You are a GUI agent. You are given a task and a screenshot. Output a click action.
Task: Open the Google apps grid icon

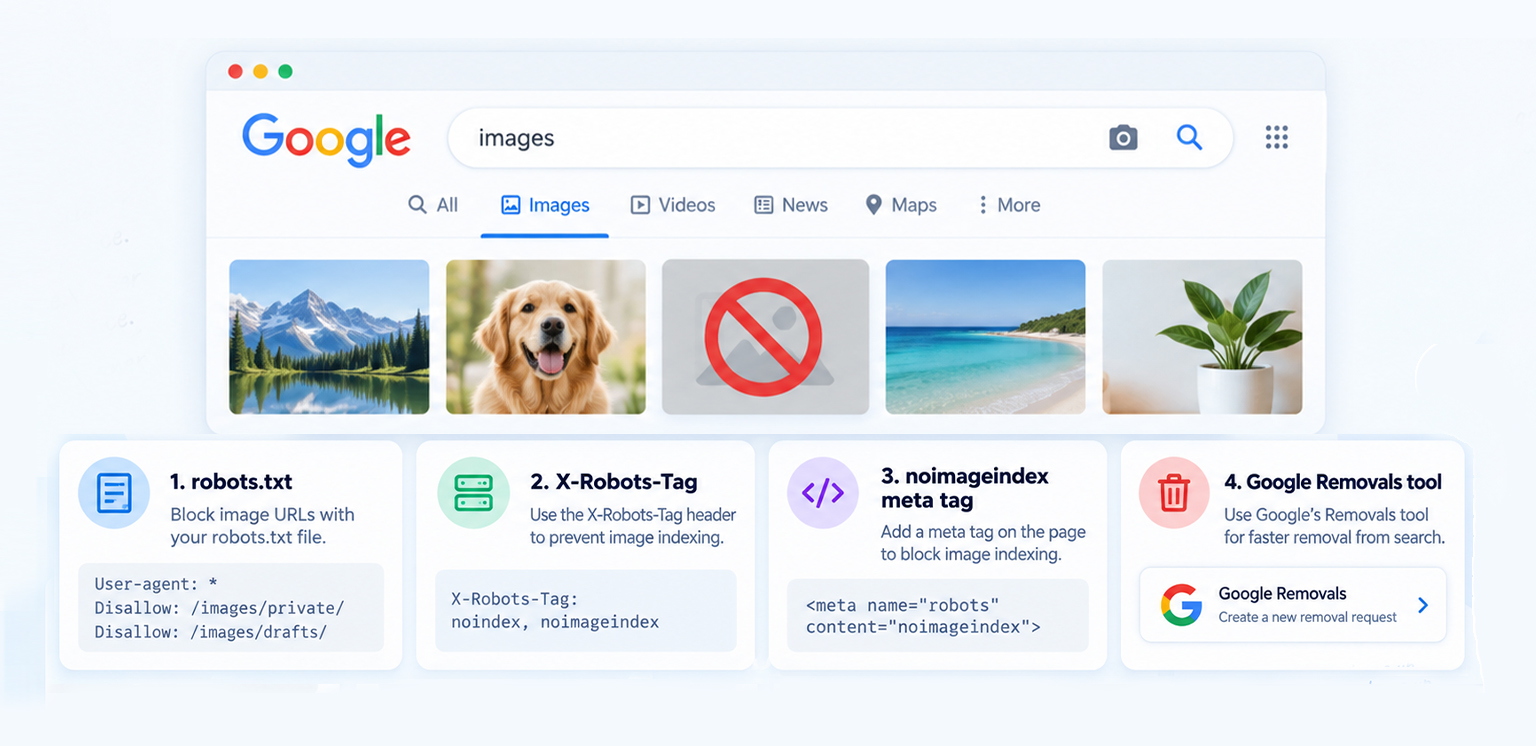click(1276, 137)
